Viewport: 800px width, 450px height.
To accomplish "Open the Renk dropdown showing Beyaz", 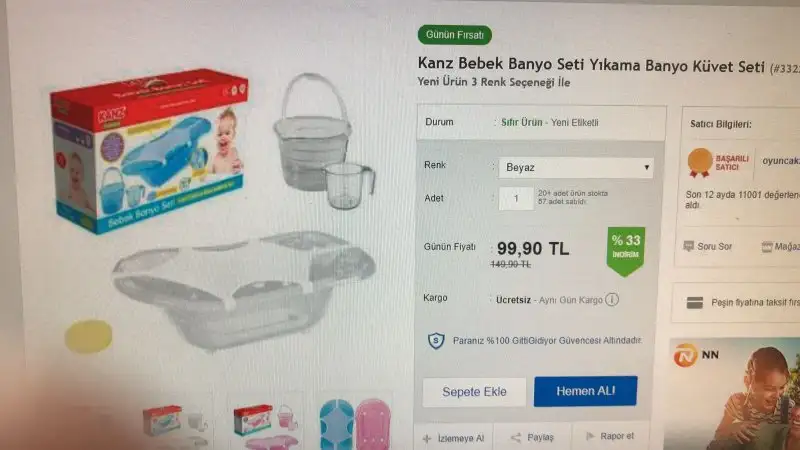I will pyautogui.click(x=577, y=167).
